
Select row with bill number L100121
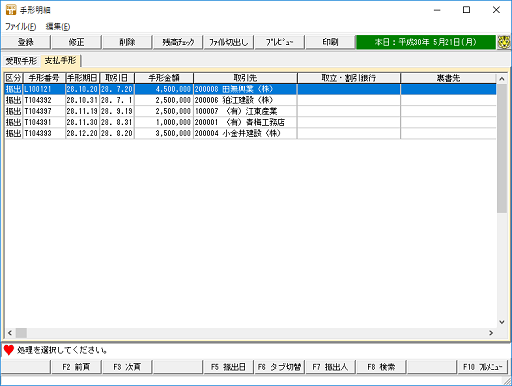click(x=250, y=89)
